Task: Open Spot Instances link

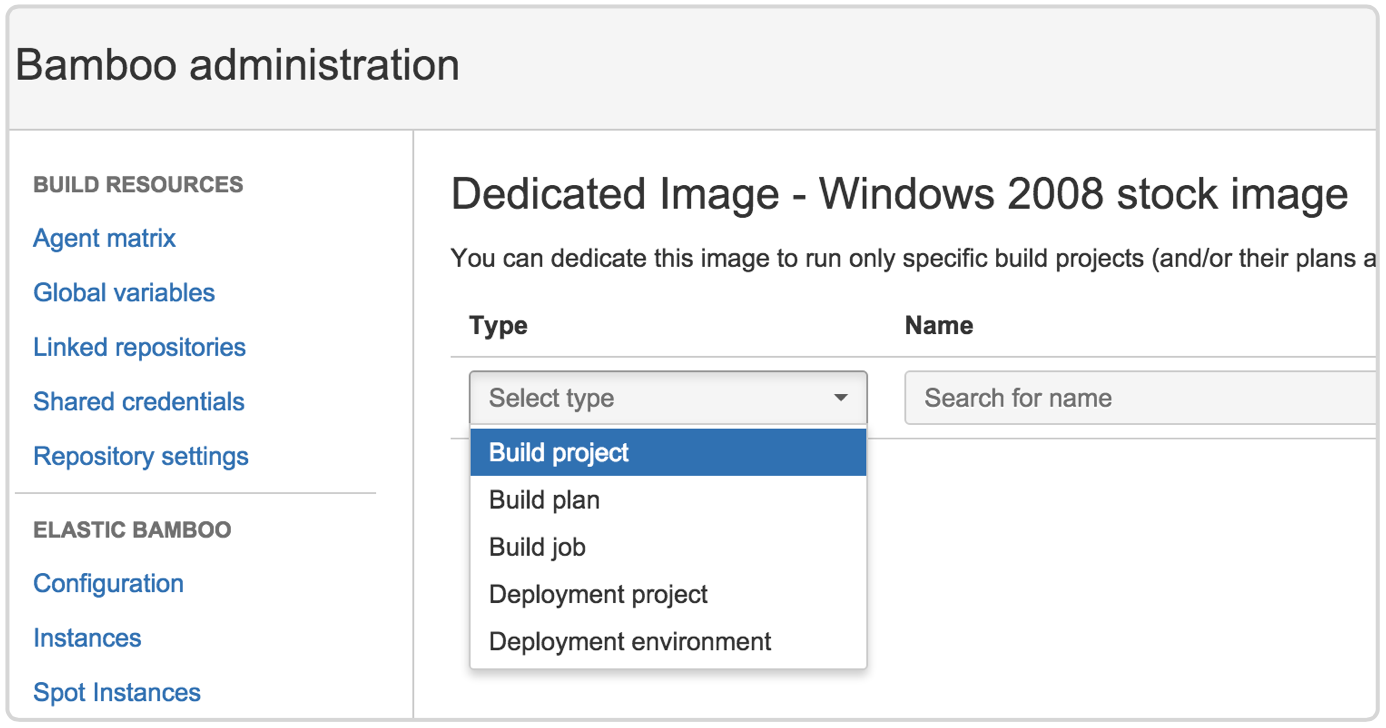Action: (x=117, y=692)
